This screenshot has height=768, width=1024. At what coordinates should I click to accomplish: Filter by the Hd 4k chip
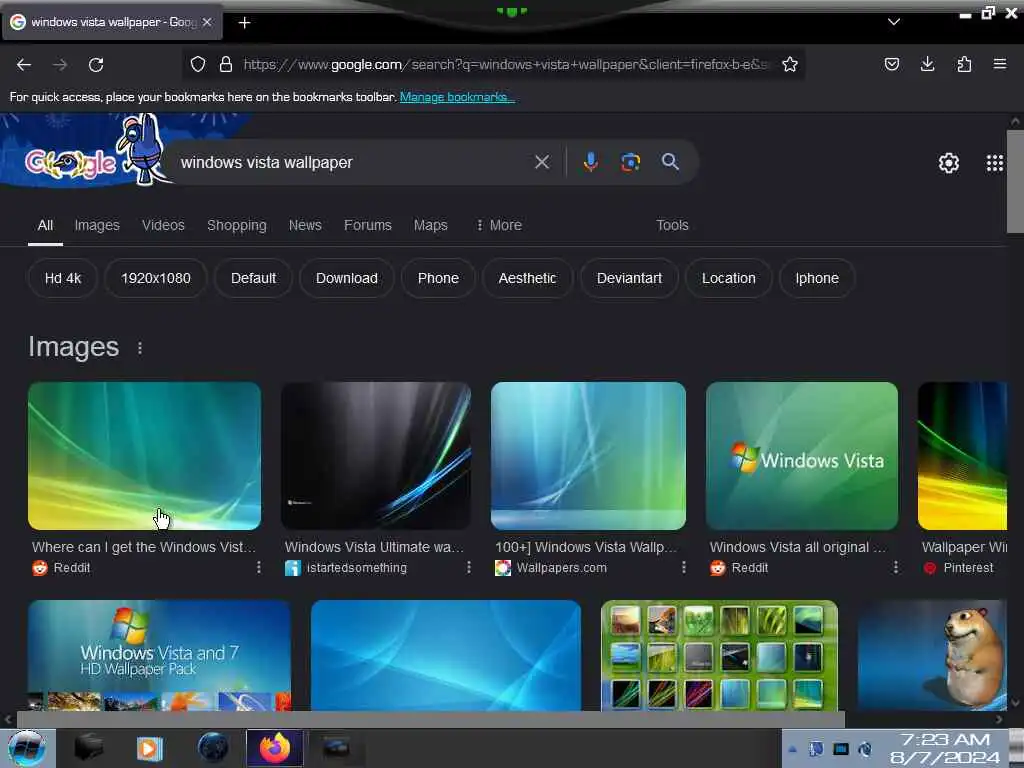63,278
